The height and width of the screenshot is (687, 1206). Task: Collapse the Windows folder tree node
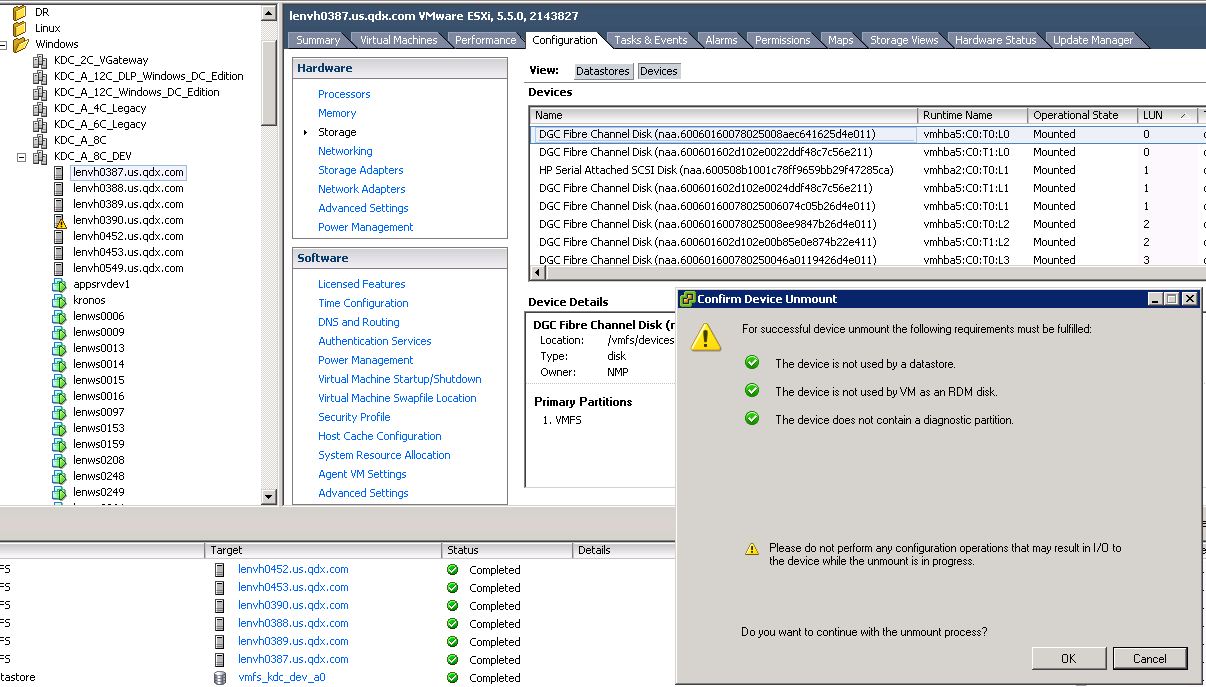click(x=4, y=45)
